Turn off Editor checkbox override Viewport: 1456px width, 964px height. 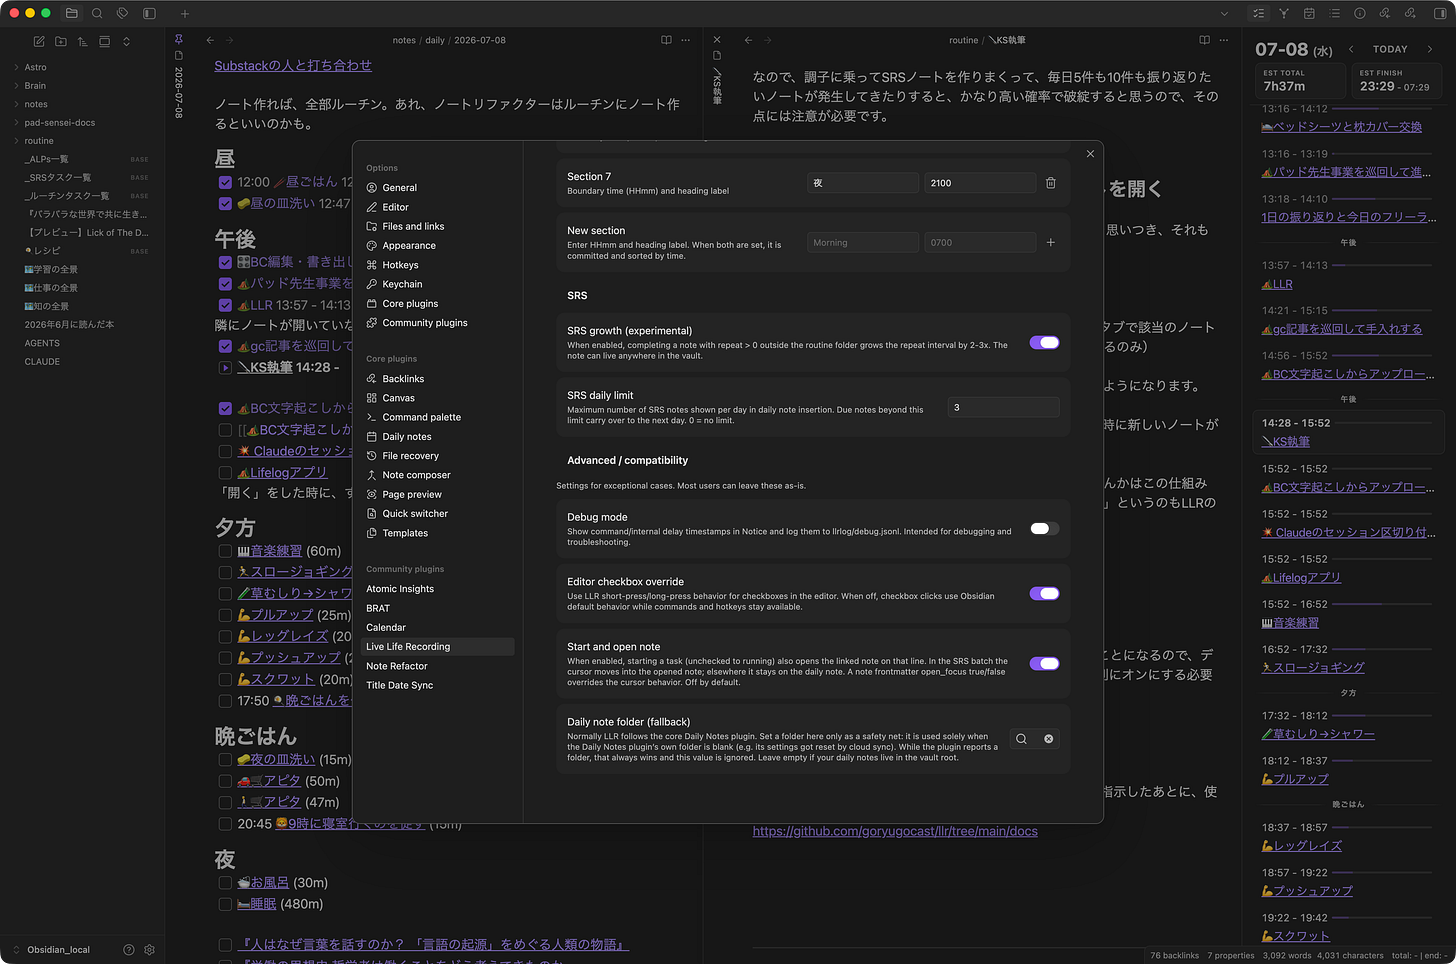tap(1044, 593)
